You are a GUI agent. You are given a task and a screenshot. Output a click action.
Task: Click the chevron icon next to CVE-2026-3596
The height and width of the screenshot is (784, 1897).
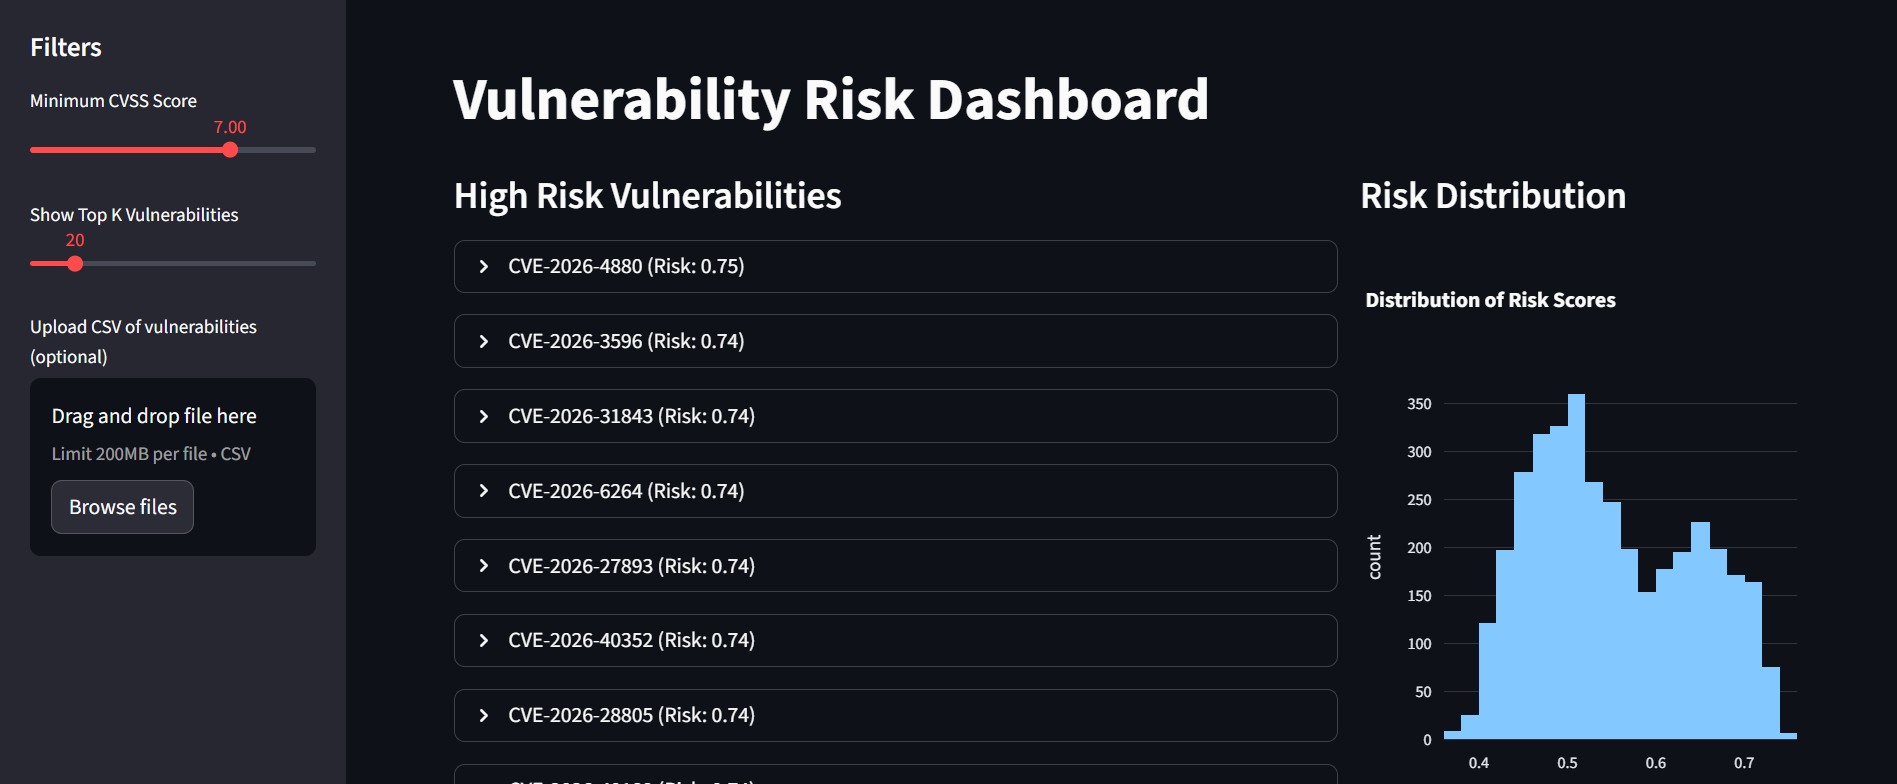(x=484, y=341)
